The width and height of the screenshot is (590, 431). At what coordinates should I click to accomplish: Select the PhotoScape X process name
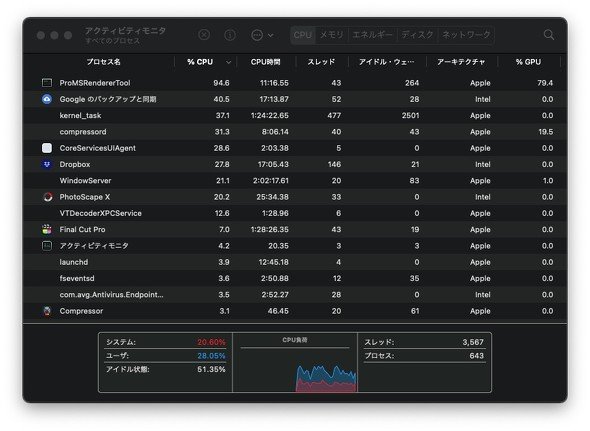pos(85,197)
